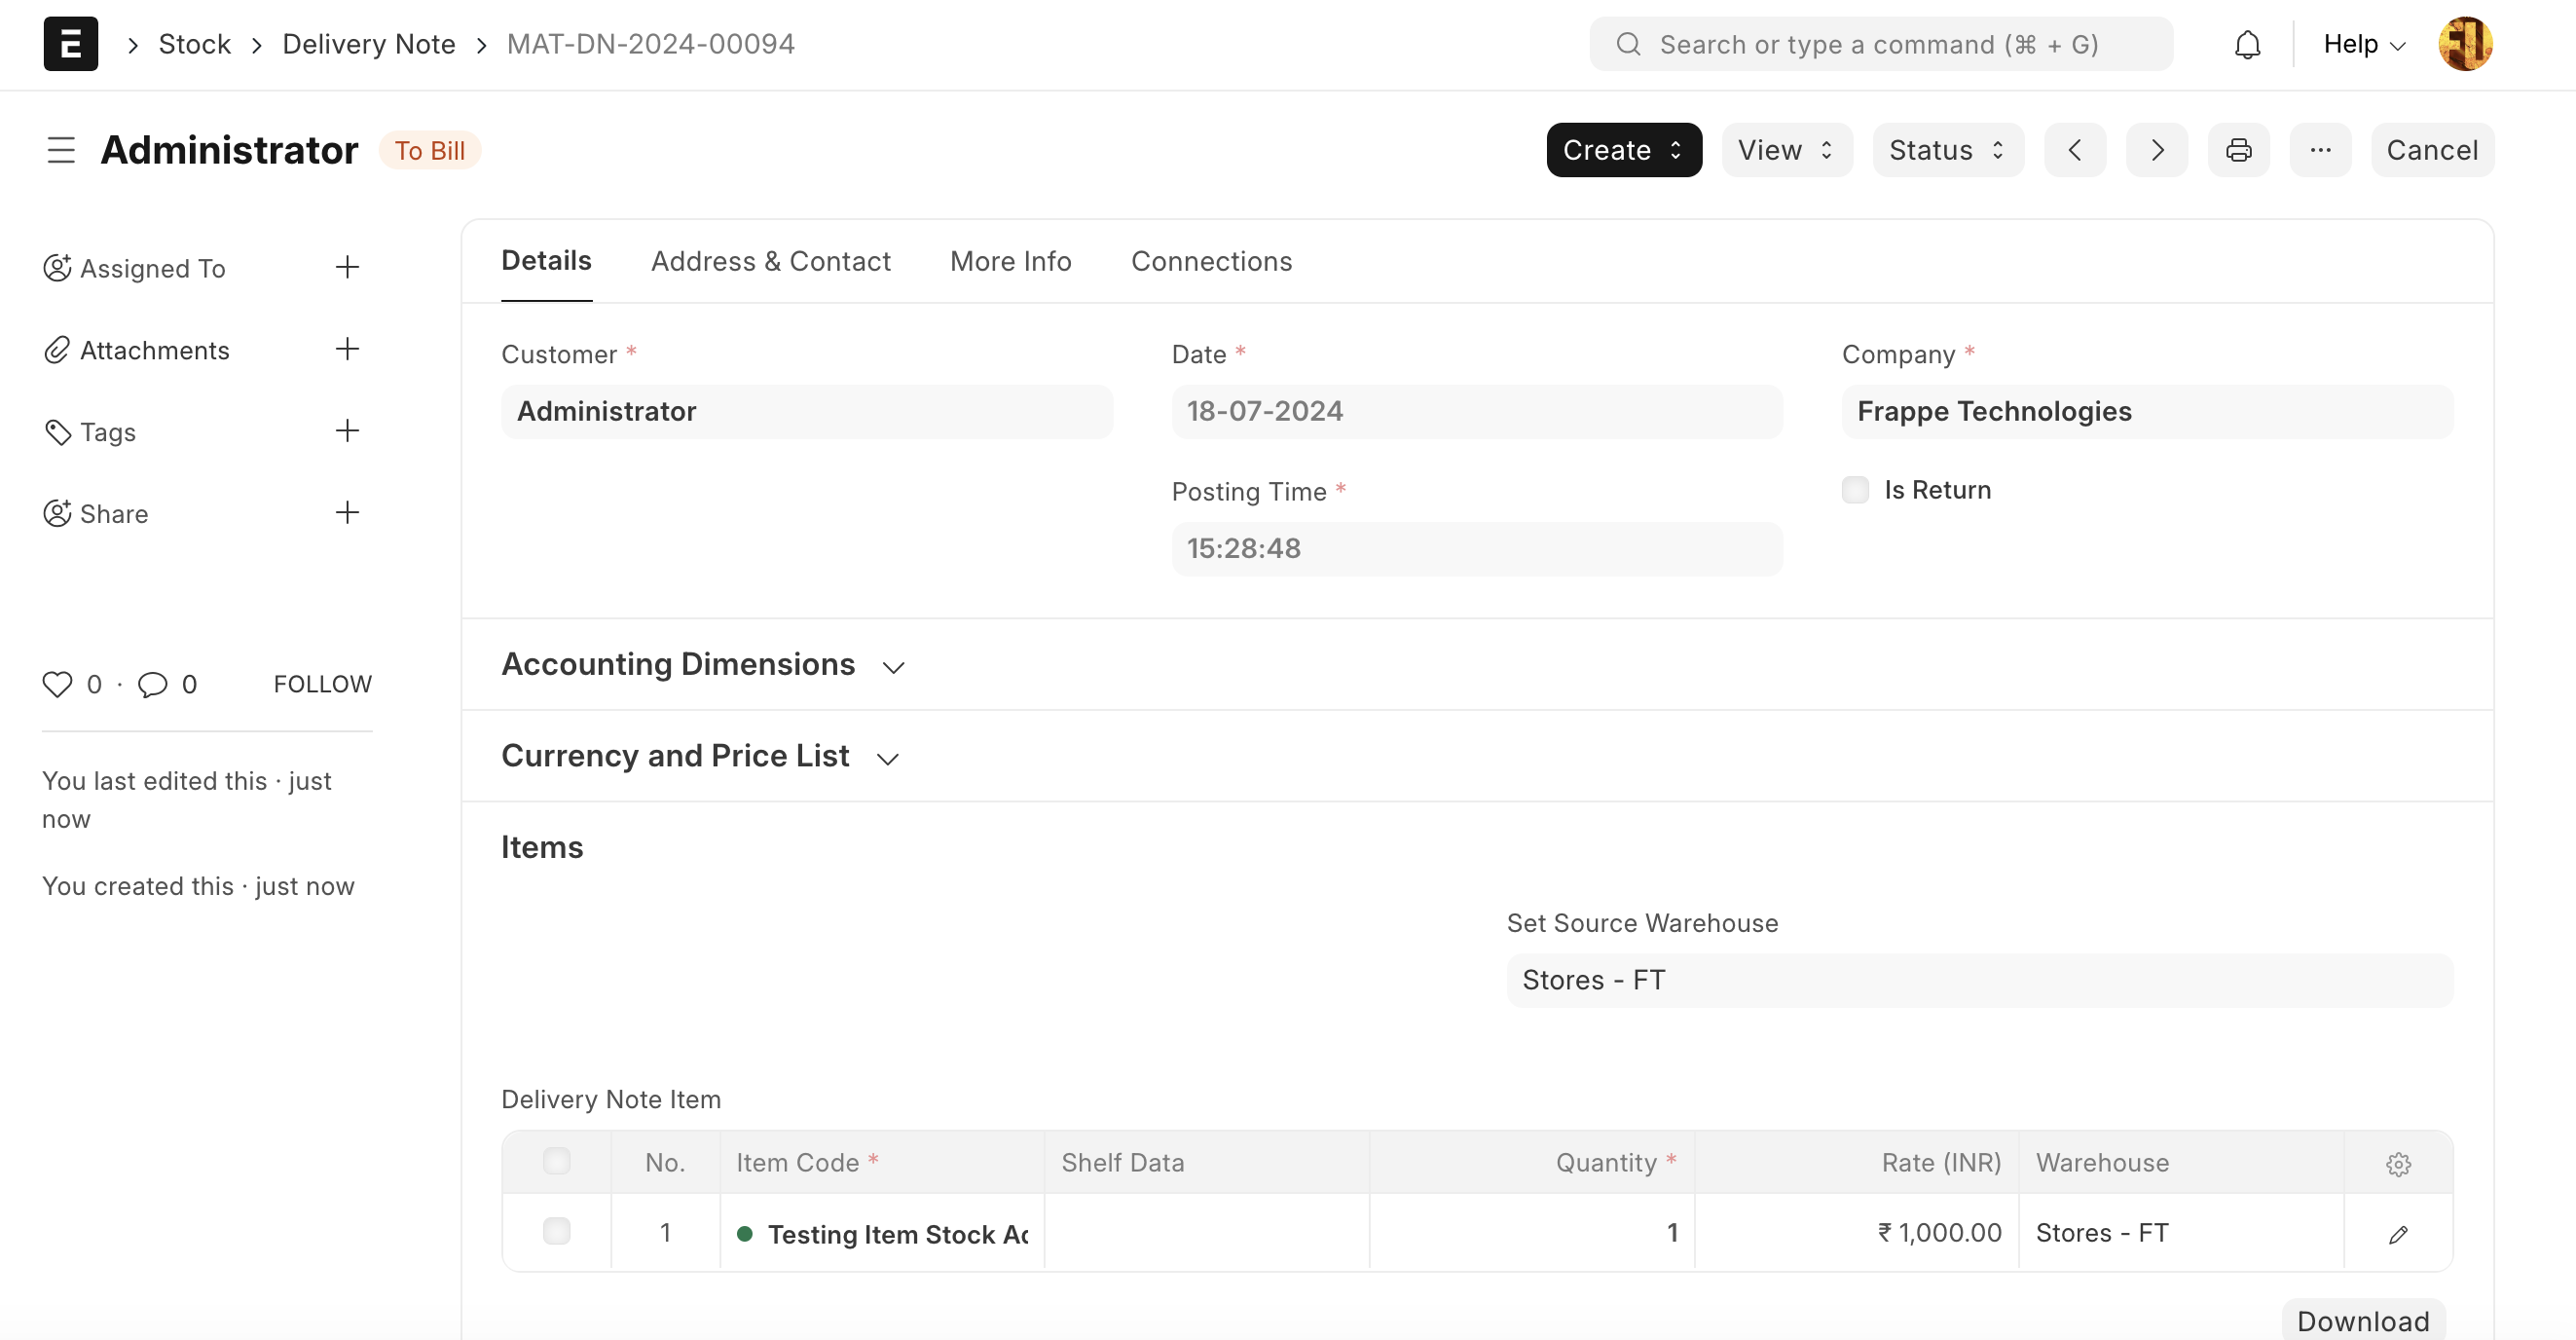Viewport: 2576px width, 1340px height.
Task: Print this delivery note via printer icon
Action: [2238, 150]
